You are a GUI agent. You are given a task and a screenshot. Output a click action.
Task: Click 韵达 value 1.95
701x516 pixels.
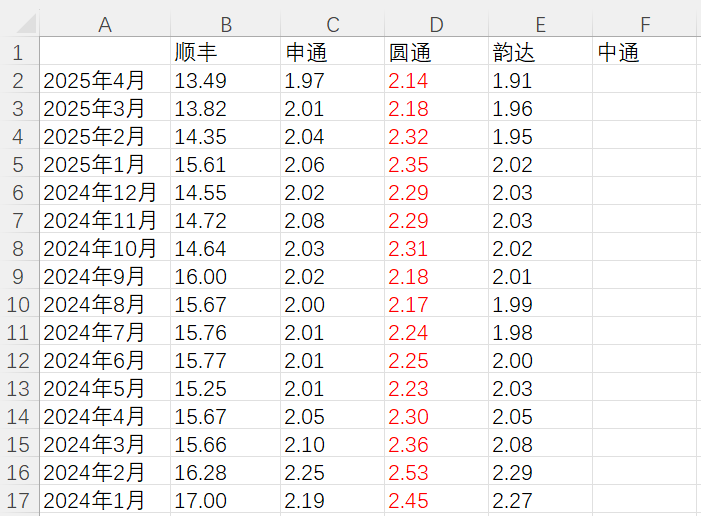[x=541, y=136]
